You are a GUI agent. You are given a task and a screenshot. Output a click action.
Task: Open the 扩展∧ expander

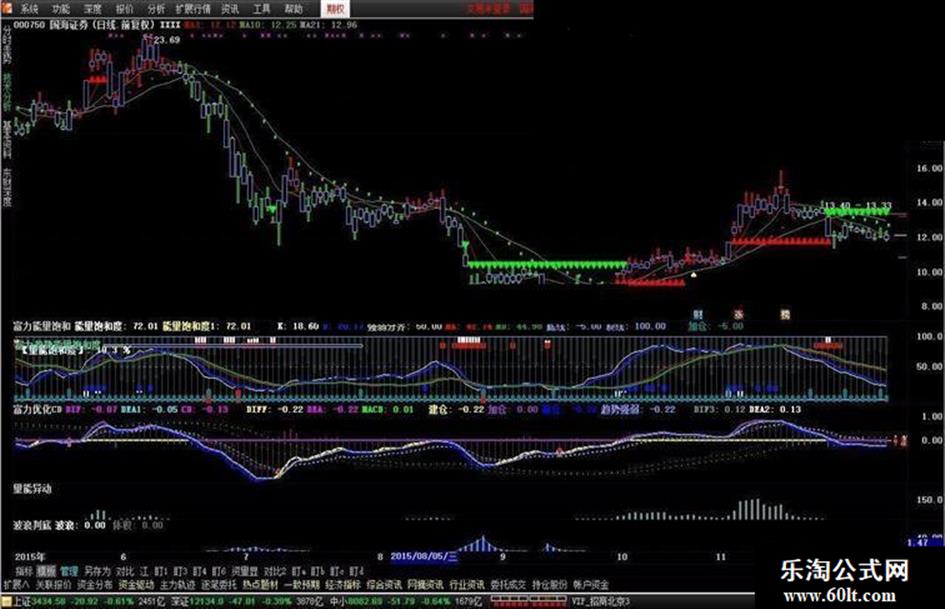16,584
